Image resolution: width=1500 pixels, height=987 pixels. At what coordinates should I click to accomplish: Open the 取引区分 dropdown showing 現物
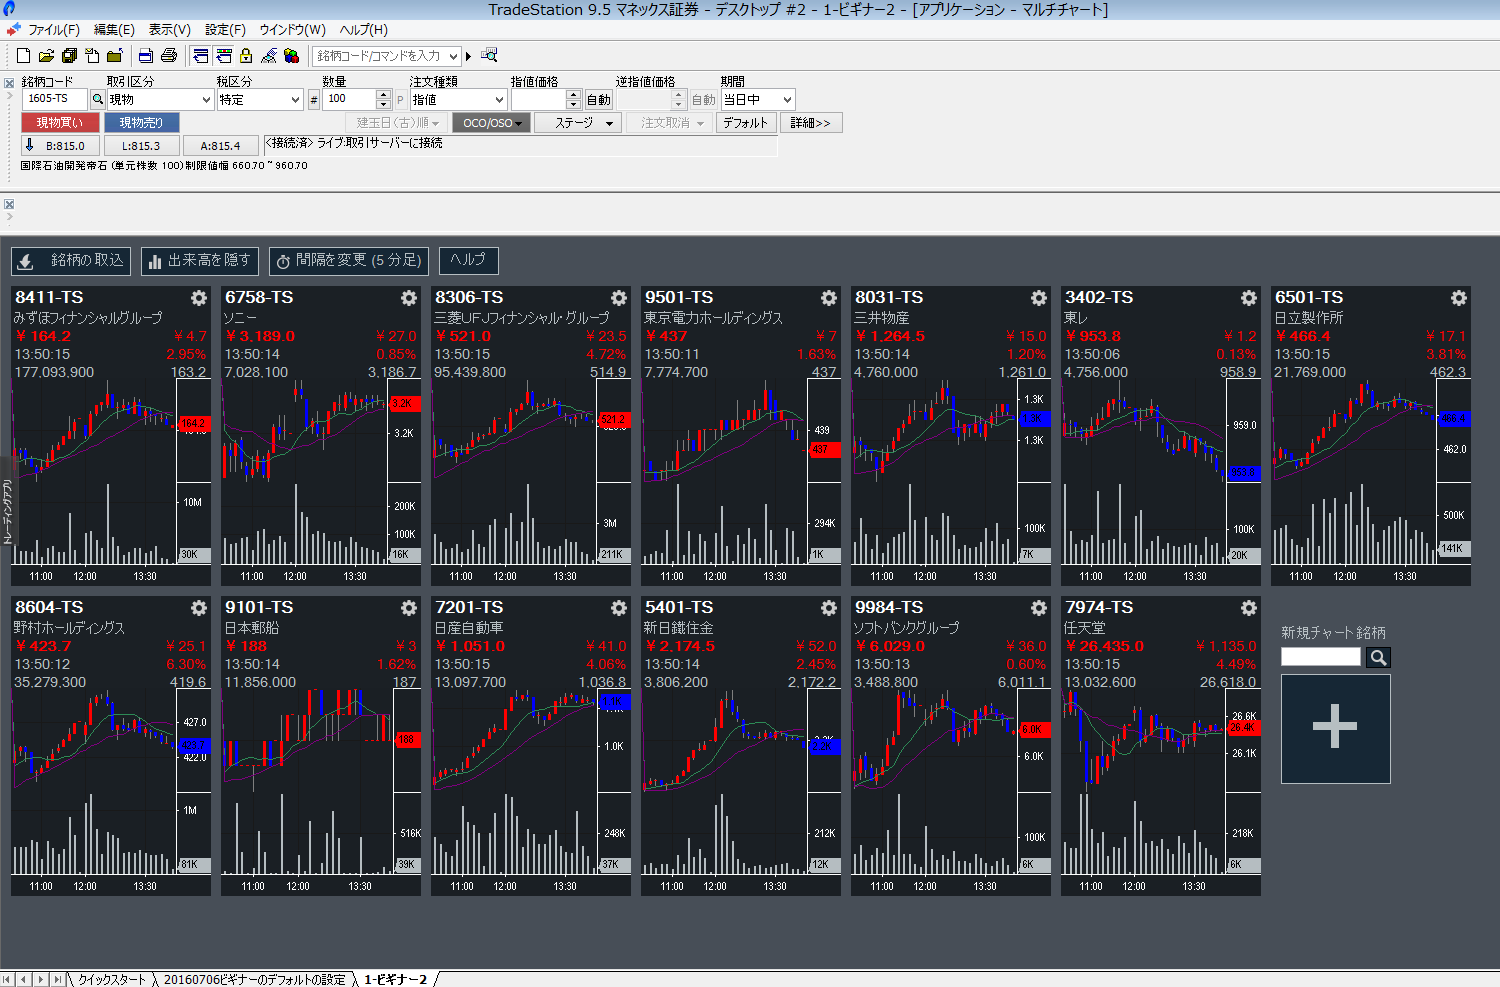tap(160, 99)
